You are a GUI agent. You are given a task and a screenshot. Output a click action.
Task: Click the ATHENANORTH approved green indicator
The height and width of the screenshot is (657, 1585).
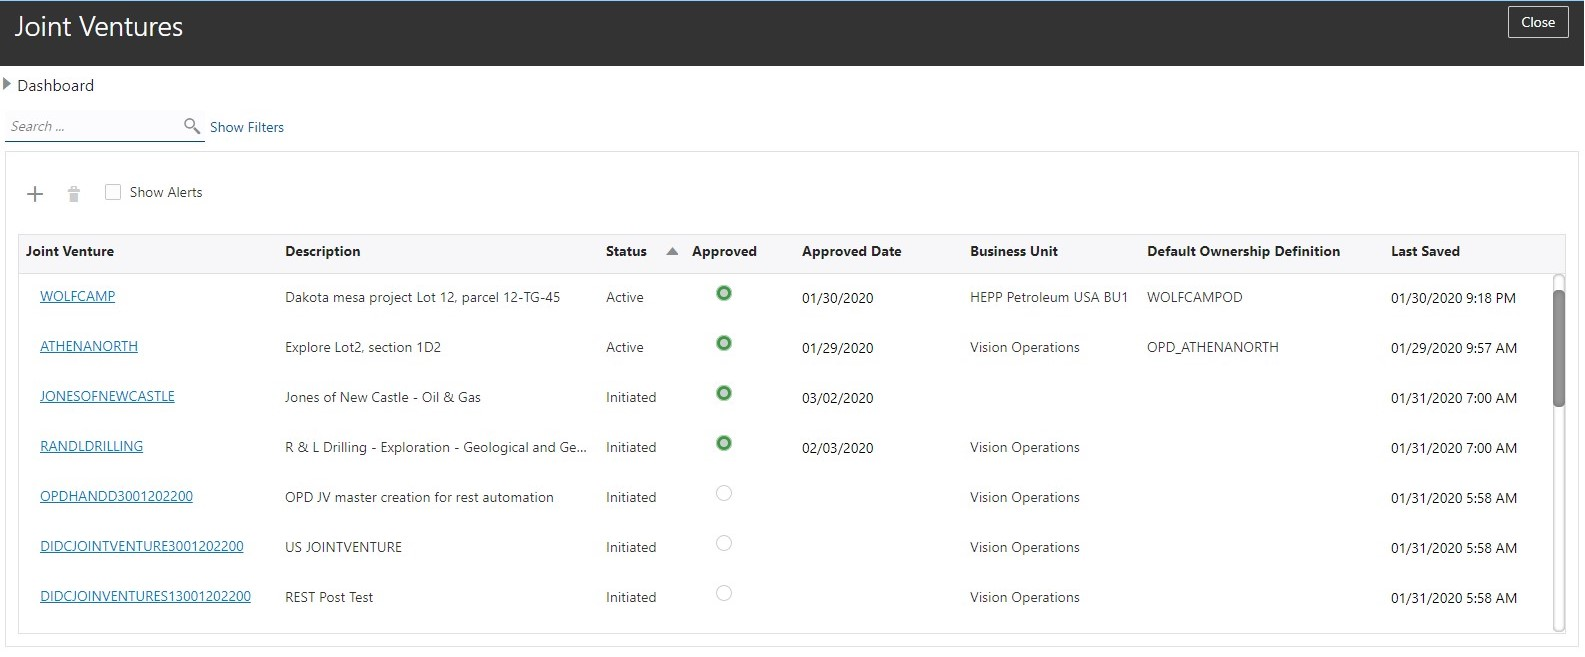click(724, 343)
